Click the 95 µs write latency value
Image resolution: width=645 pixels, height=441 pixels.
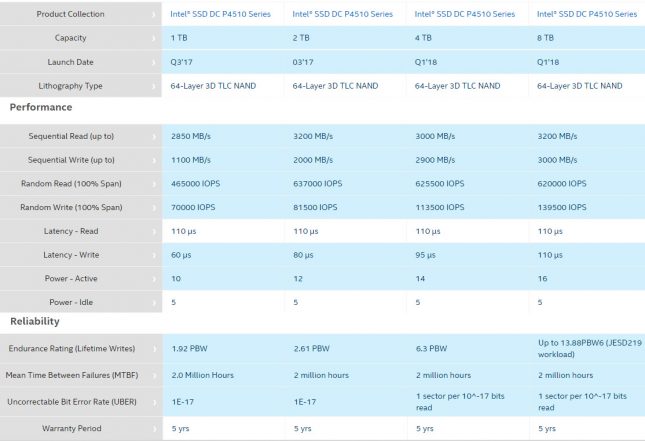coord(426,255)
